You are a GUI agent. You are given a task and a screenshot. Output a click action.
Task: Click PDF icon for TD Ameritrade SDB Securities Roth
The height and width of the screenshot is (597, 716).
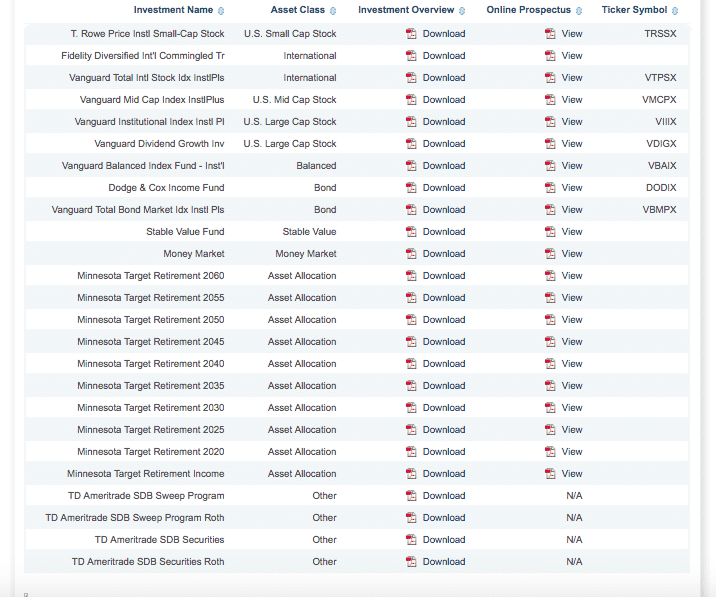411,562
